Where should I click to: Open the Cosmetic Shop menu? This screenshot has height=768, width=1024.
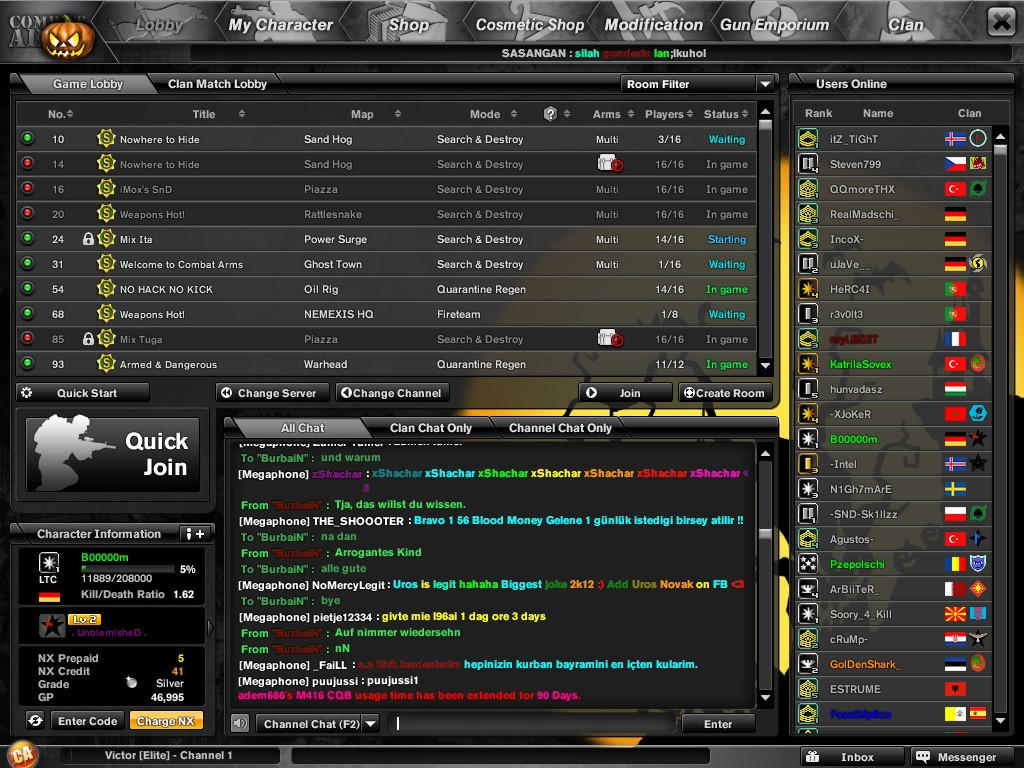(529, 25)
